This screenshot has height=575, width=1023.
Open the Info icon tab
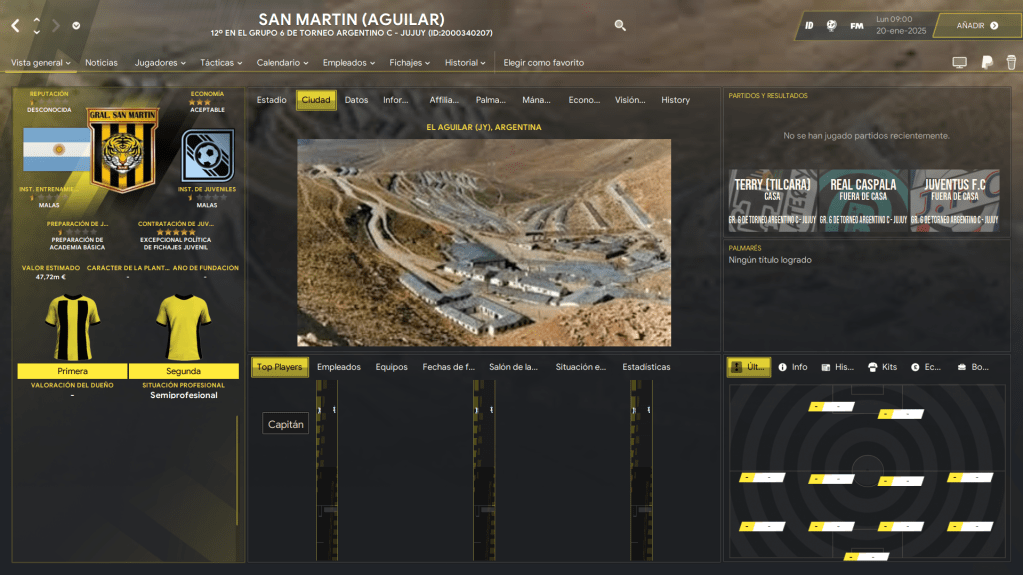pyautogui.click(x=792, y=367)
